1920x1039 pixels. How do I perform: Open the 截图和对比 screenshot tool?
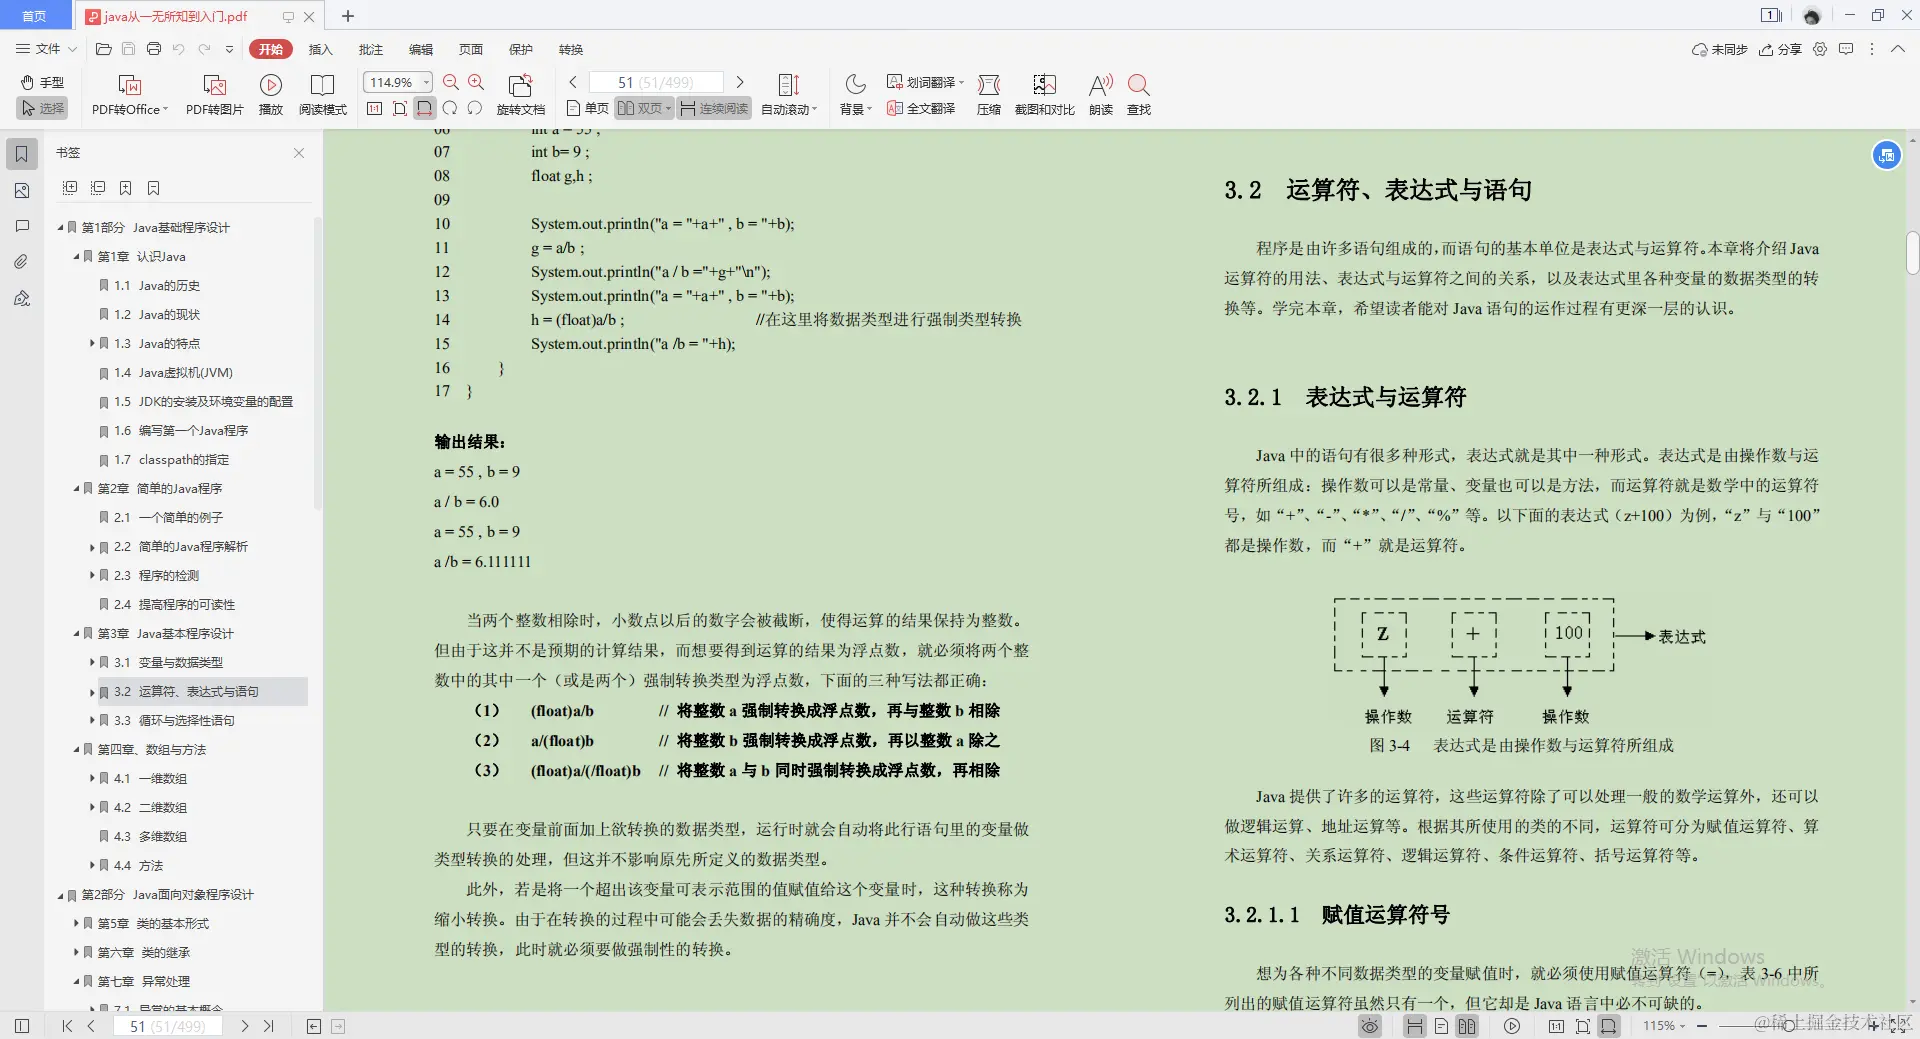1043,93
